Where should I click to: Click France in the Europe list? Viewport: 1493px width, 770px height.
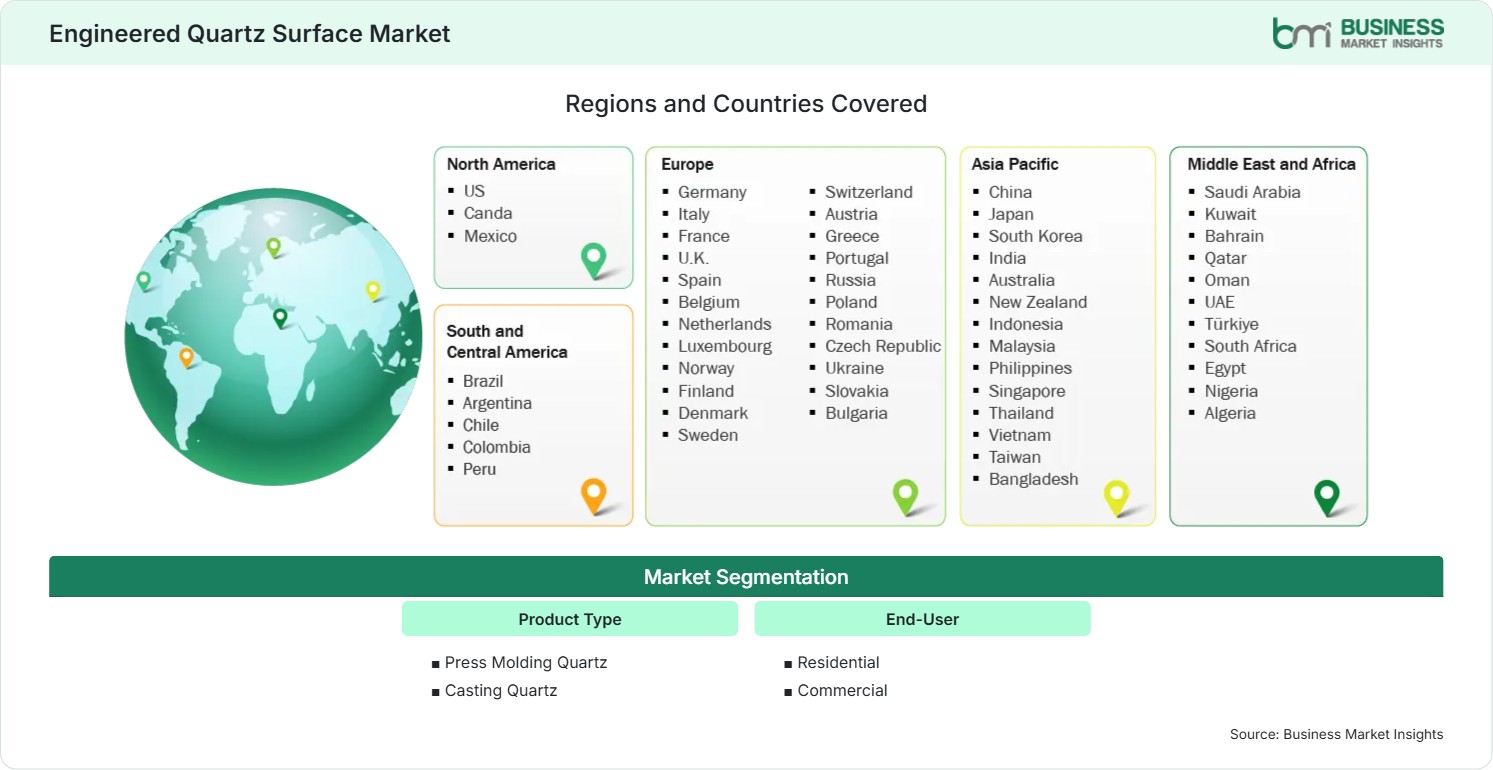pos(704,236)
